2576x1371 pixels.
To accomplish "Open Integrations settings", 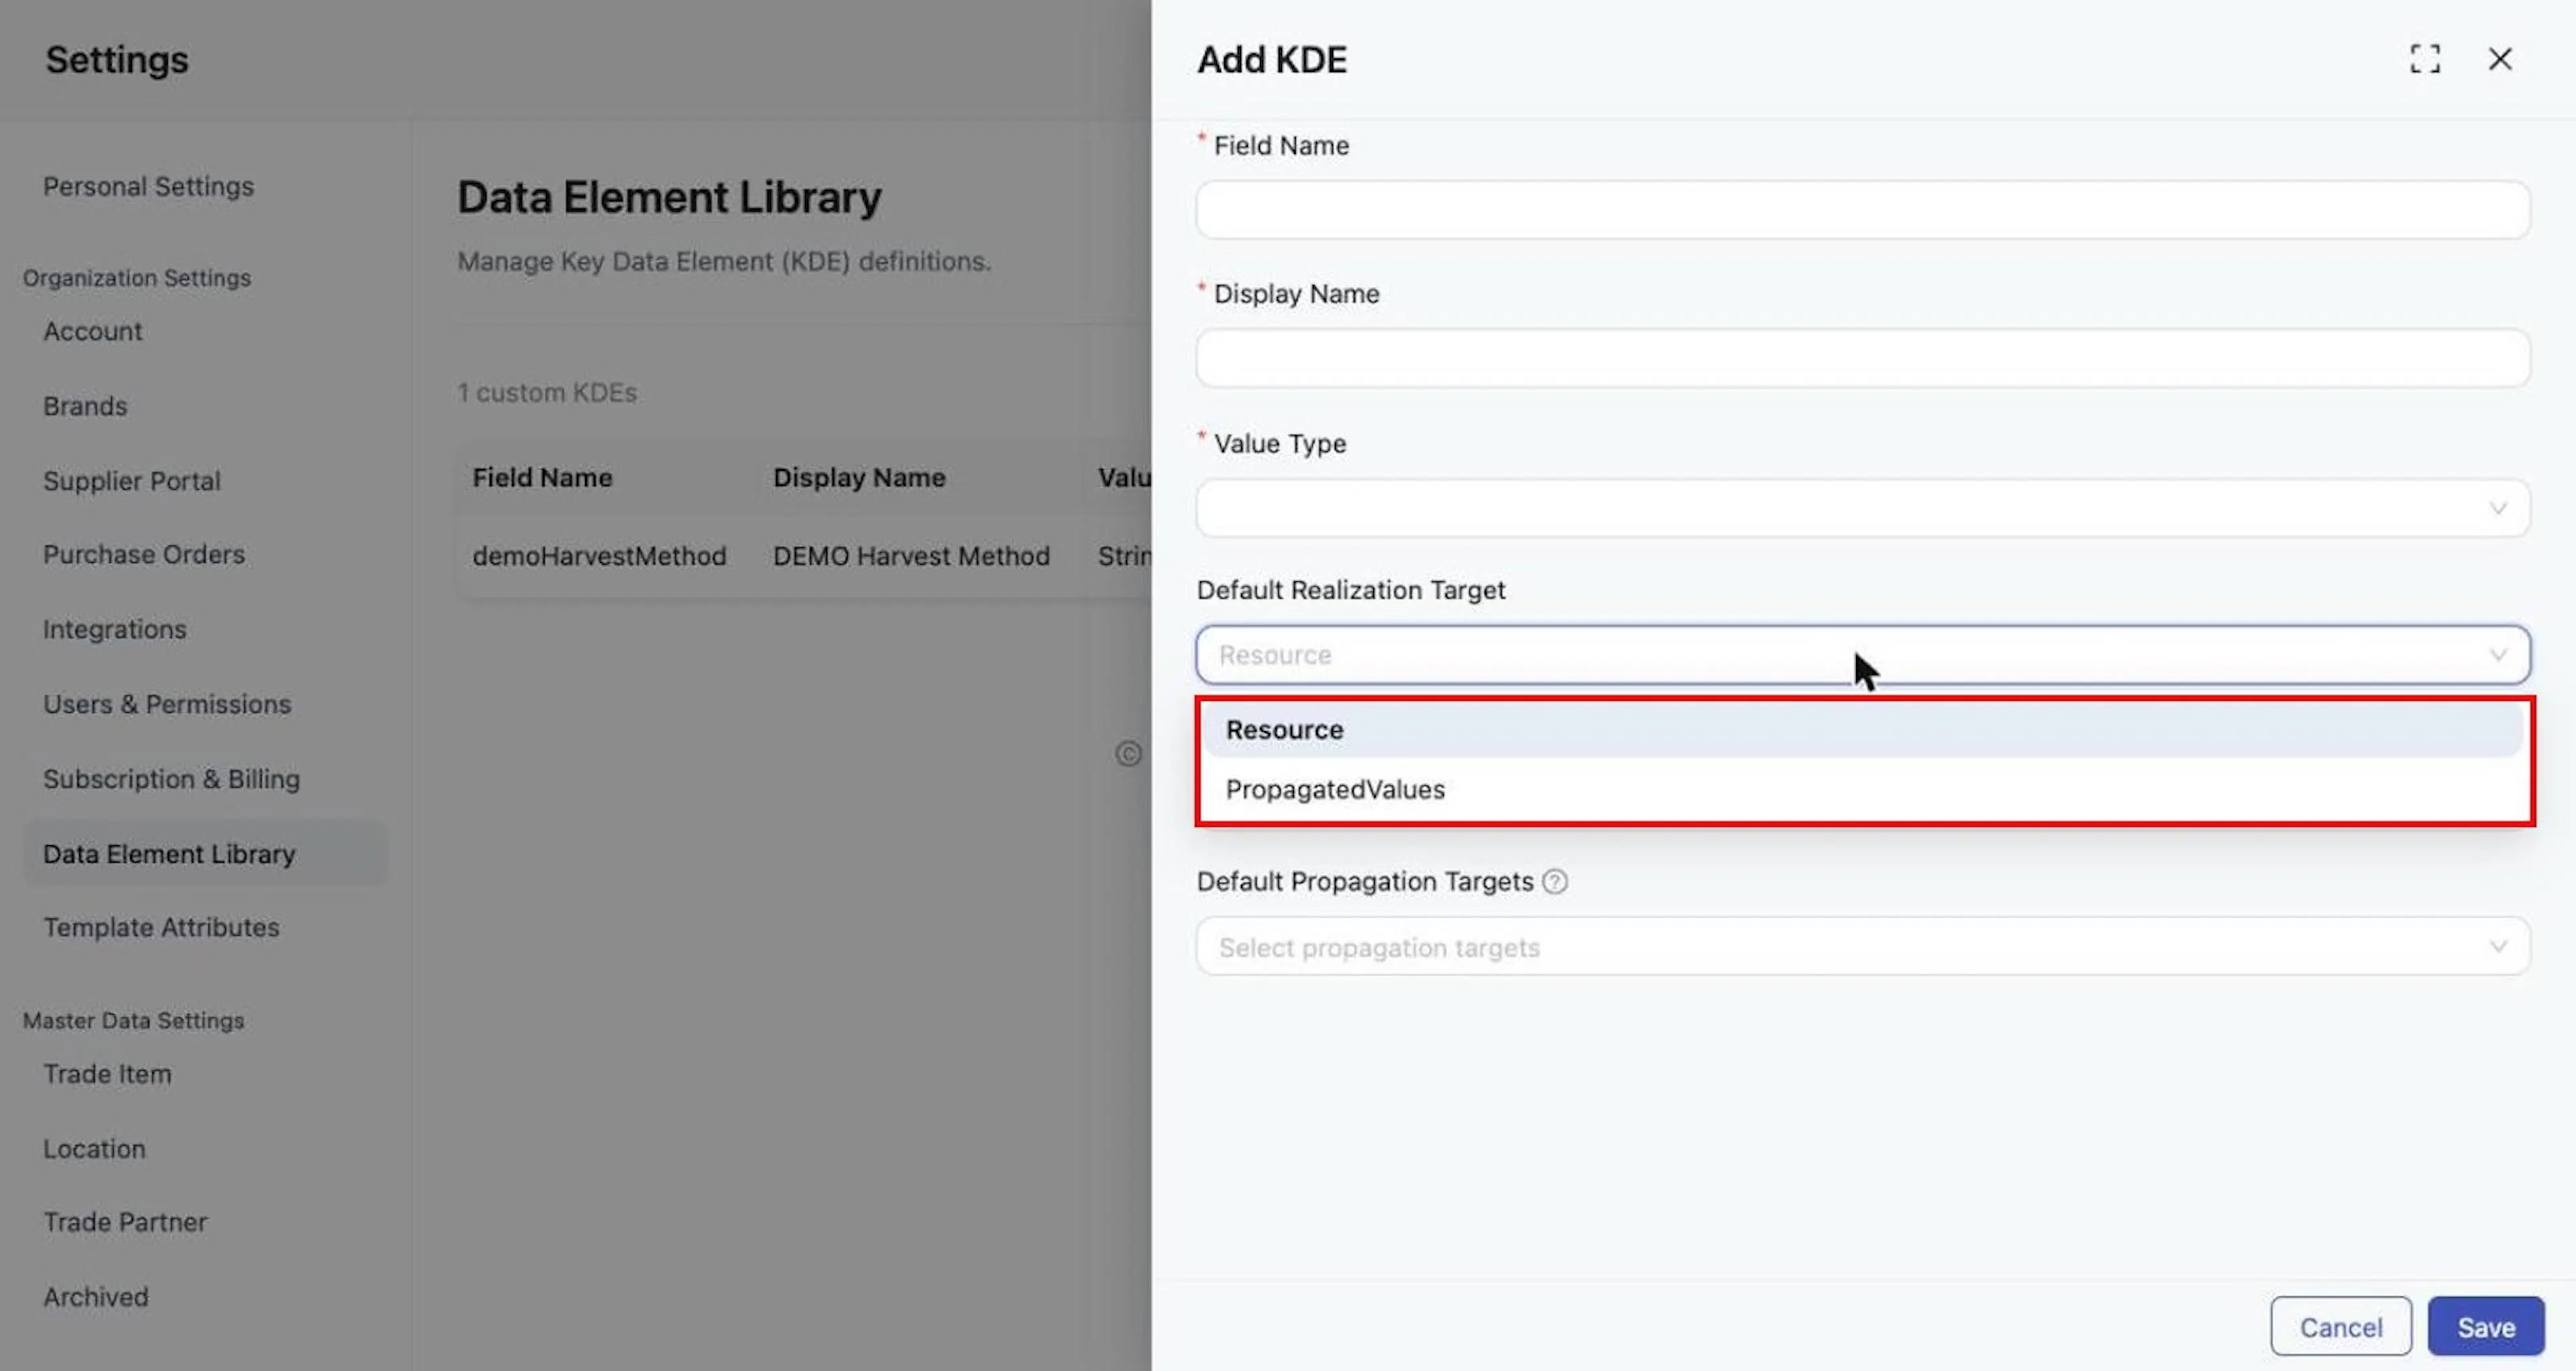I will pyautogui.click(x=114, y=629).
